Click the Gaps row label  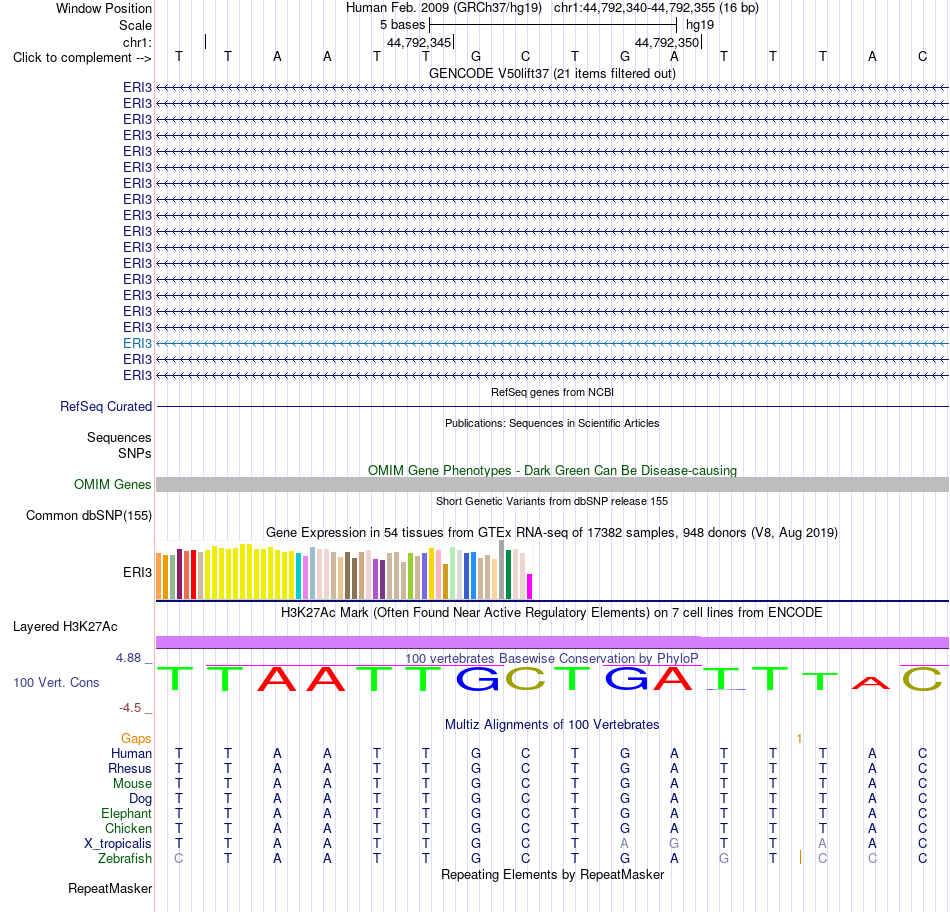[136, 738]
